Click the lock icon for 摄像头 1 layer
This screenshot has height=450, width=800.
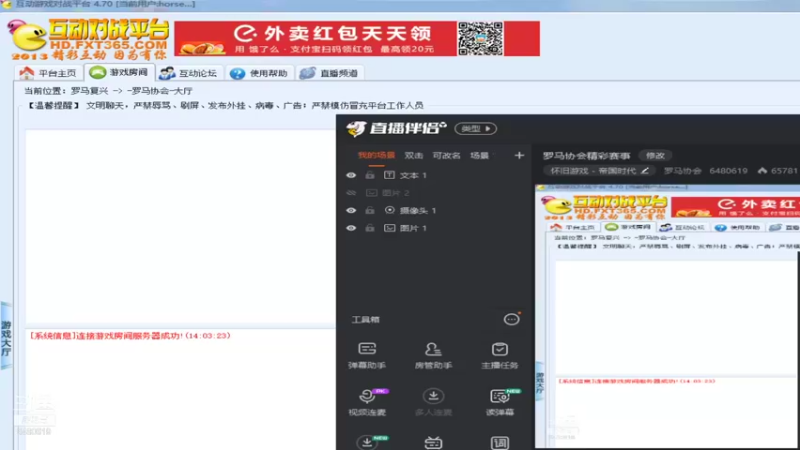click(370, 210)
